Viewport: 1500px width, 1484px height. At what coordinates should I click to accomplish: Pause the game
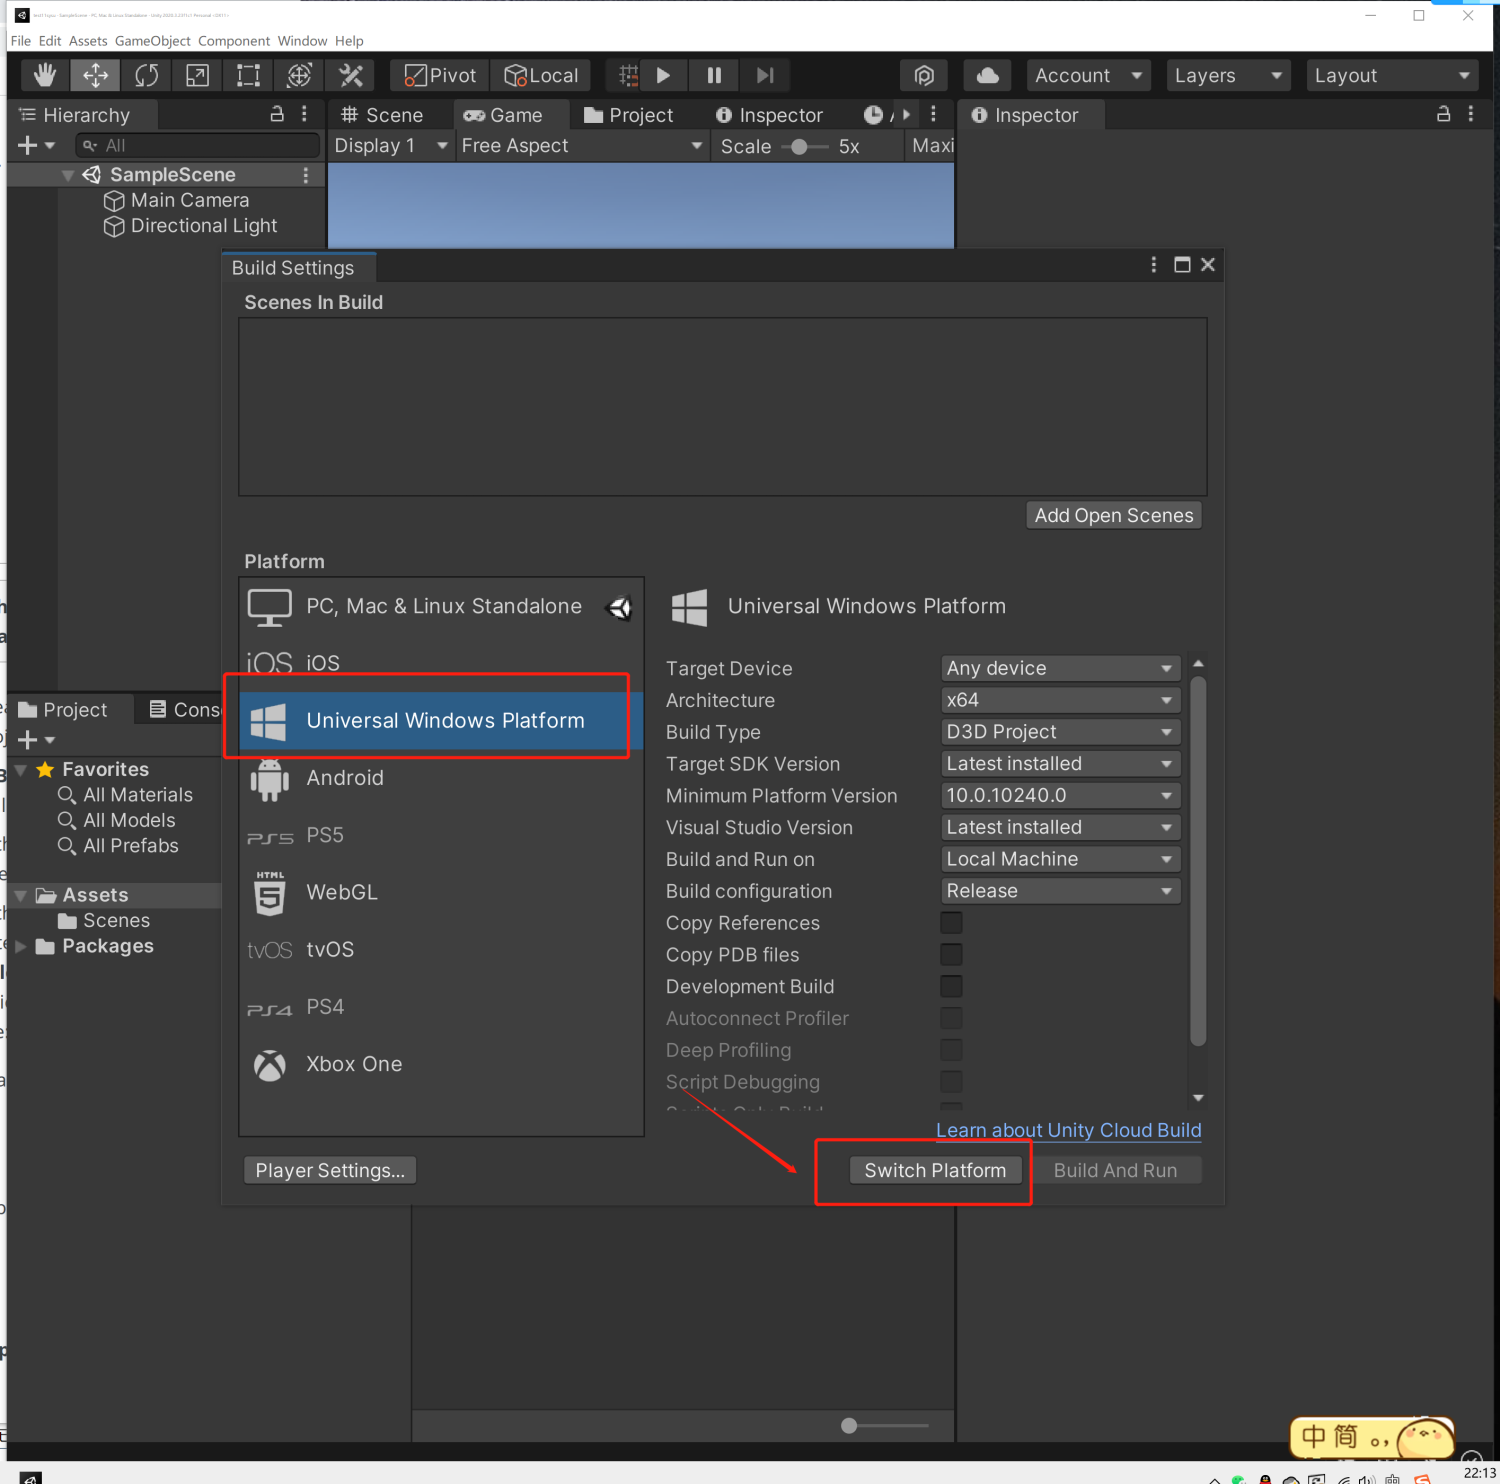pyautogui.click(x=714, y=75)
